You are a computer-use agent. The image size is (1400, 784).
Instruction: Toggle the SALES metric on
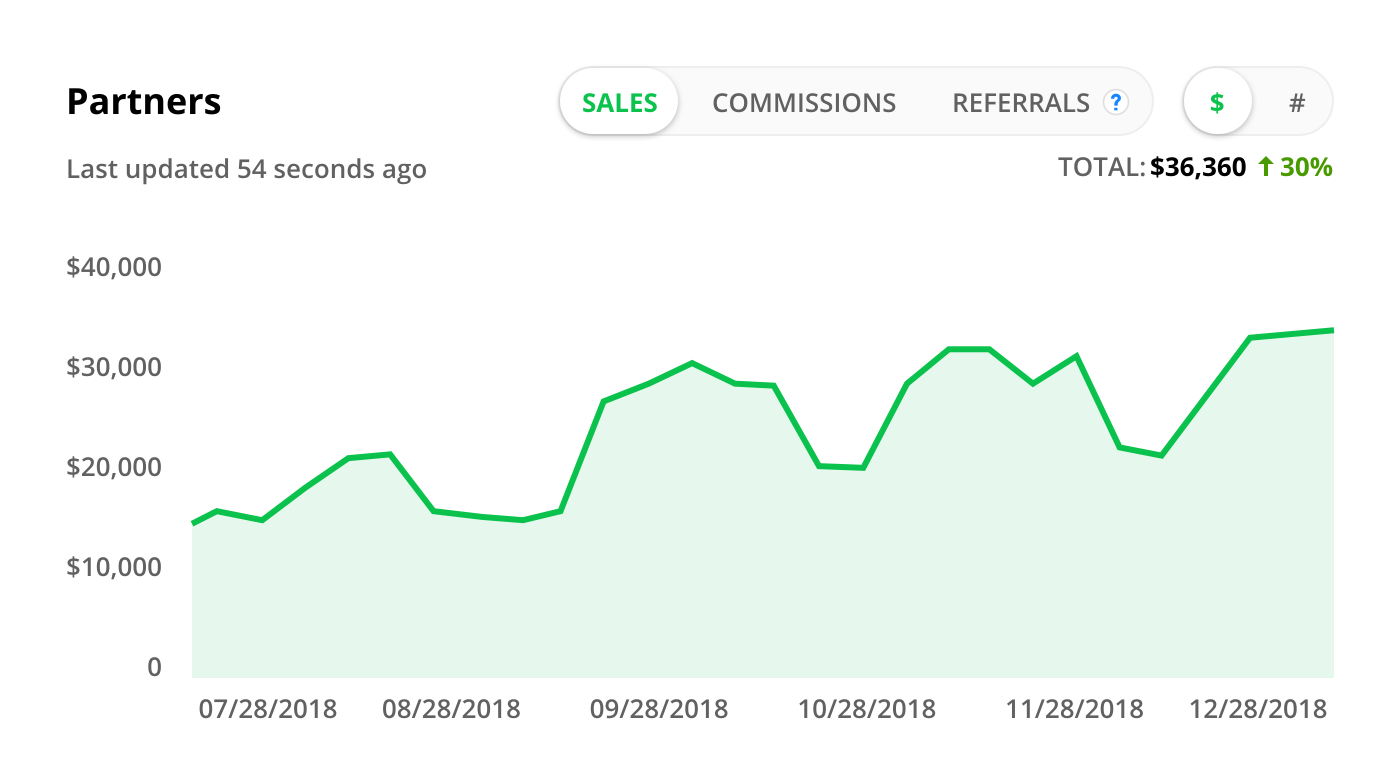(619, 101)
